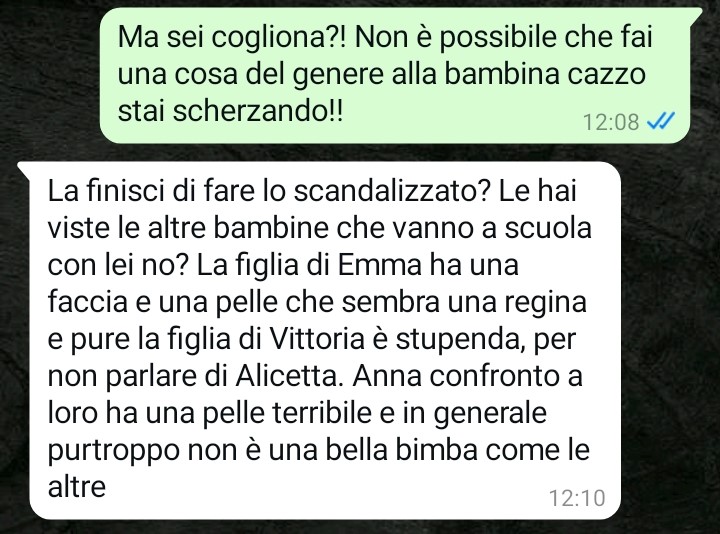Select the white received message bubble
Image resolution: width=720 pixels, height=534 pixels.
pyautogui.click(x=319, y=340)
